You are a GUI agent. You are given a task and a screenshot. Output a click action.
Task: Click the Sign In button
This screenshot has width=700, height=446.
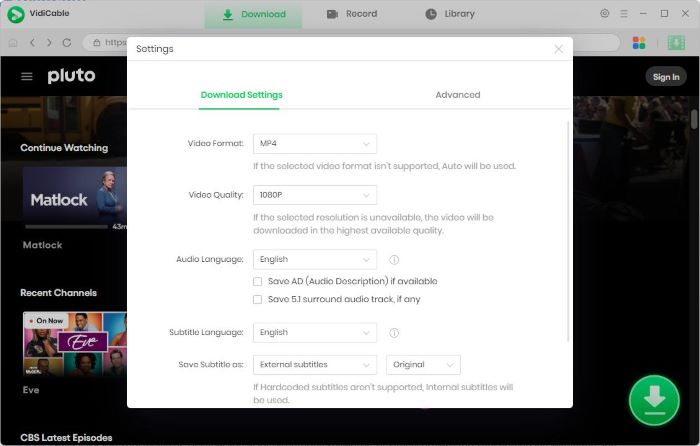coord(665,77)
